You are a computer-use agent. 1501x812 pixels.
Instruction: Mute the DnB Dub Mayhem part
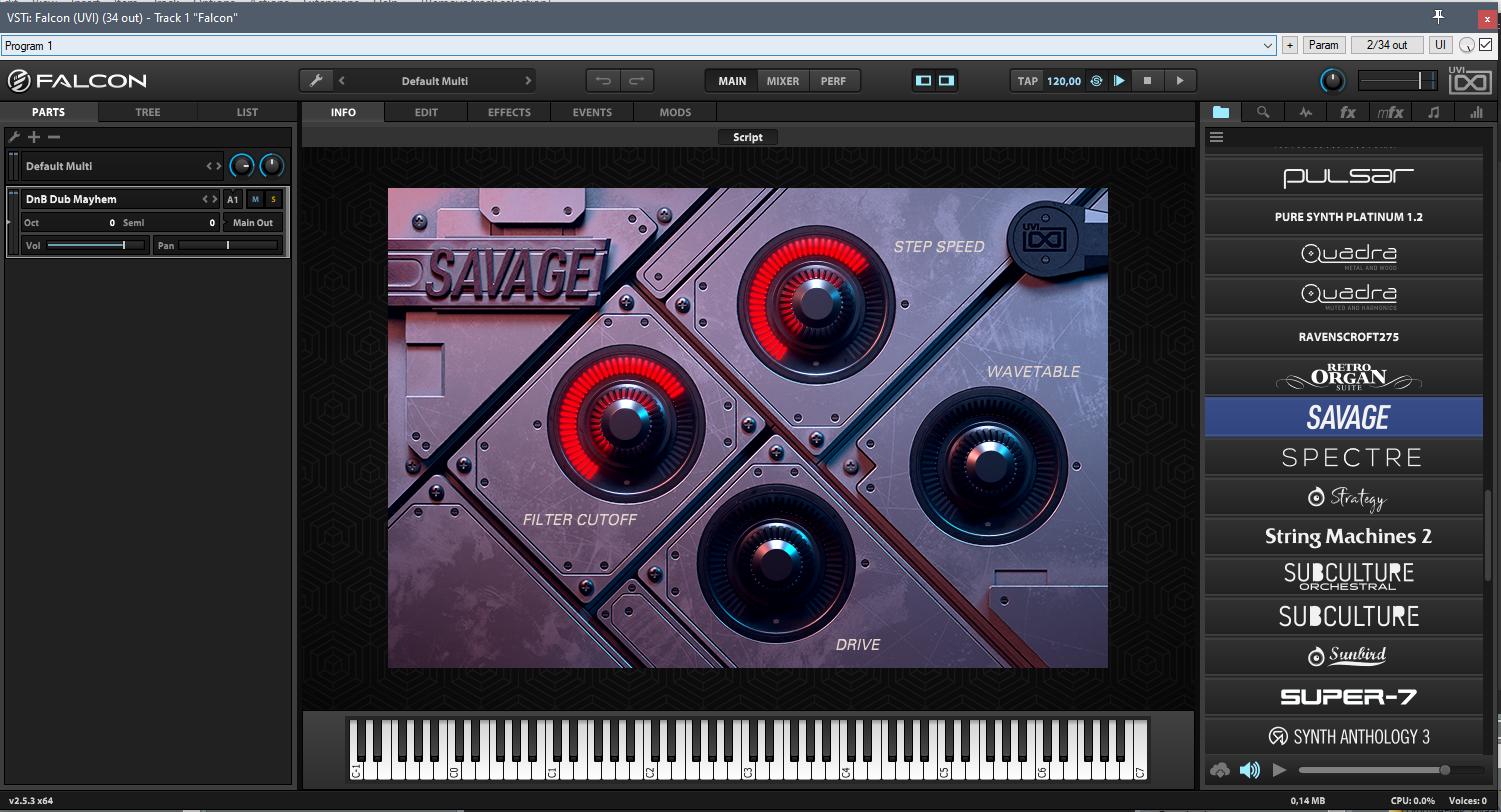click(x=255, y=199)
